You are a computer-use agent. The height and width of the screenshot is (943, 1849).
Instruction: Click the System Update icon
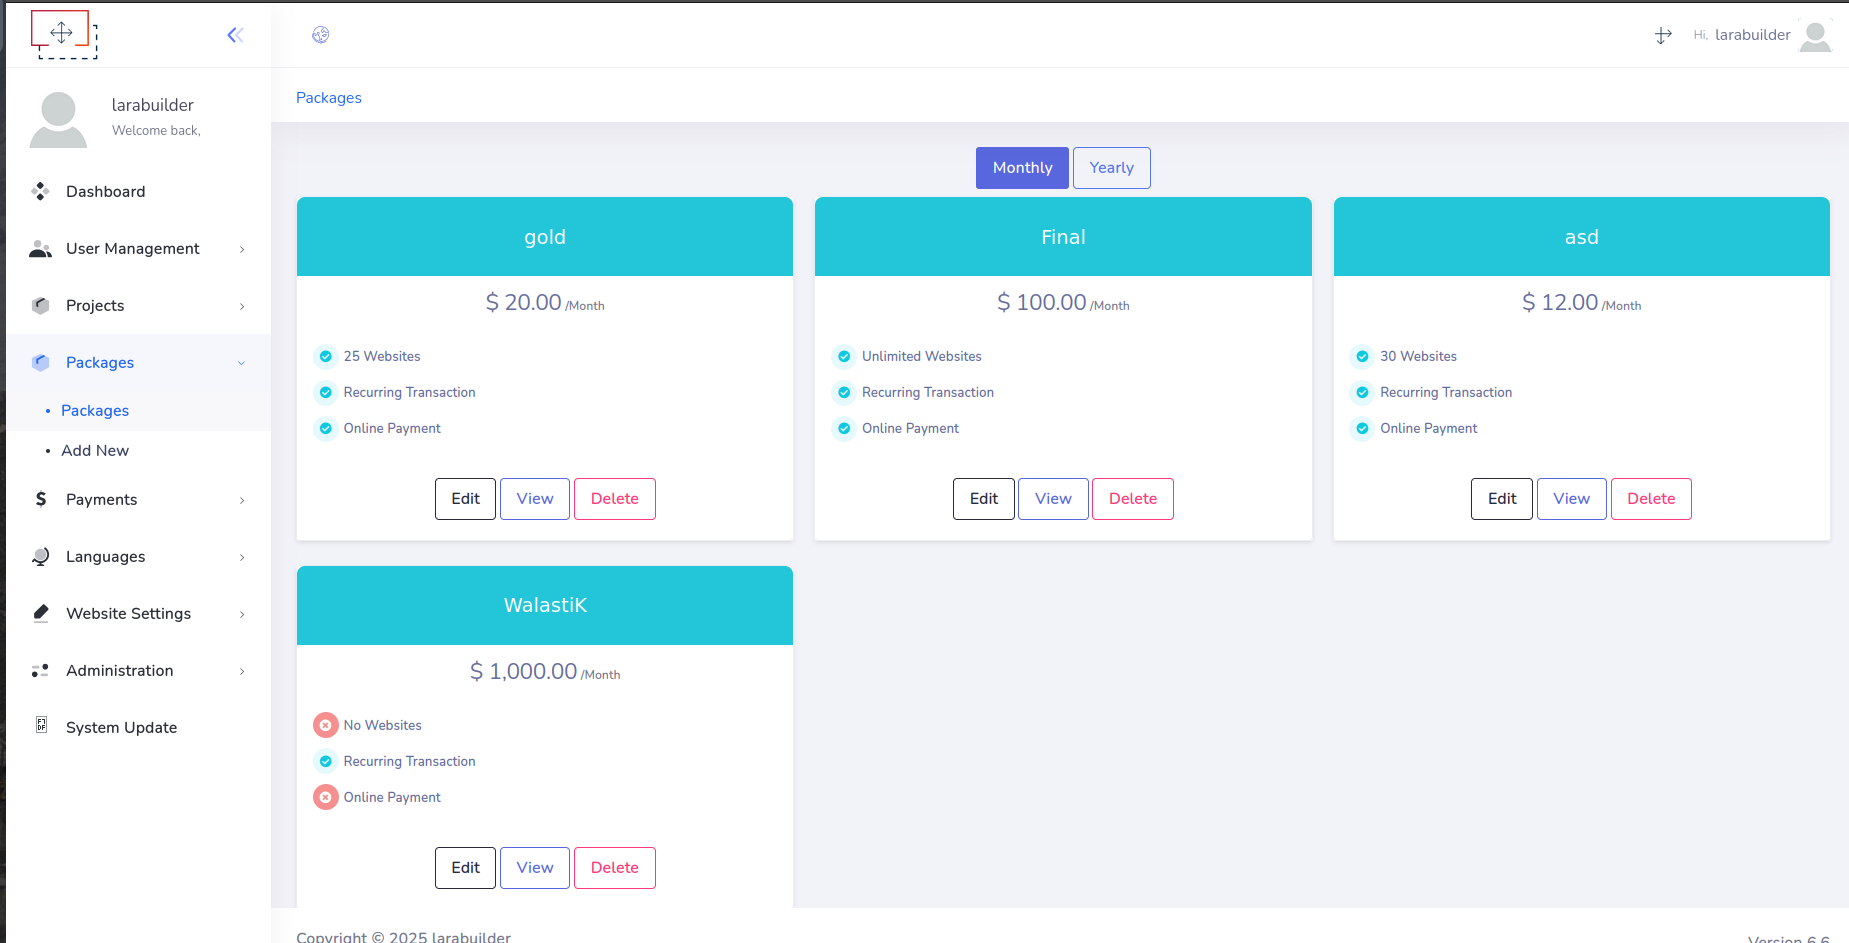pos(41,725)
